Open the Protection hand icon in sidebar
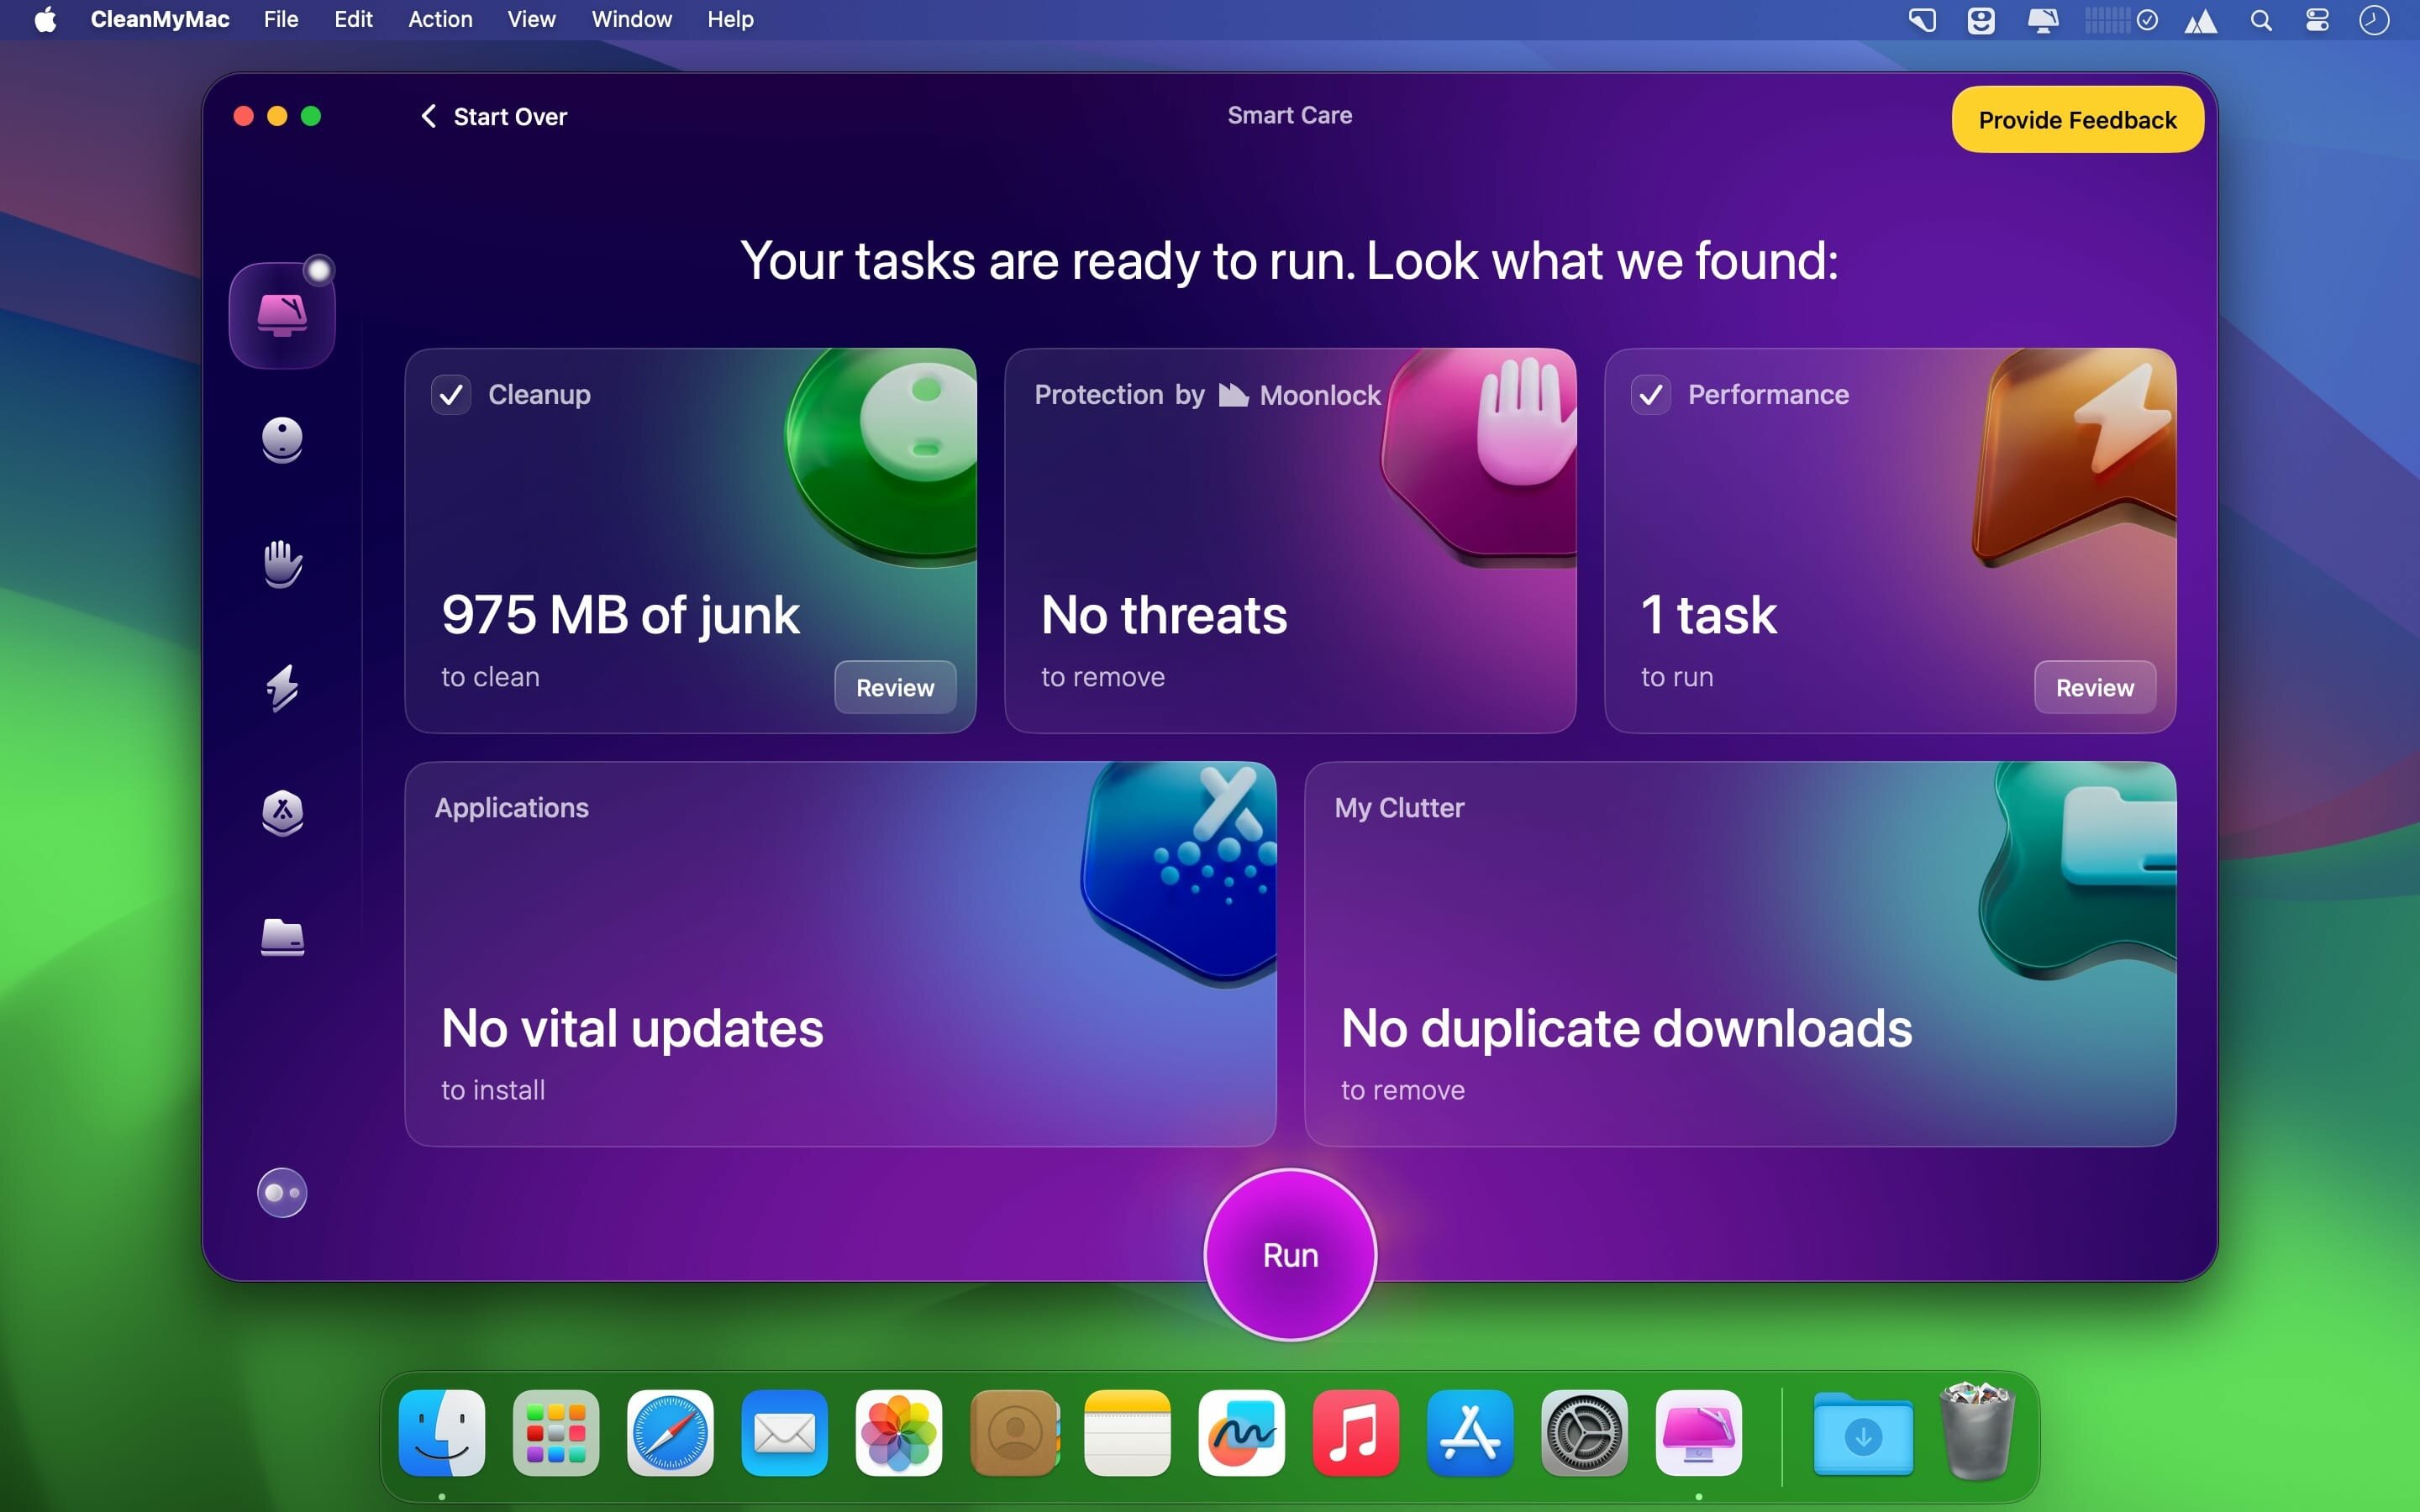The width and height of the screenshot is (2420, 1512). [282, 564]
